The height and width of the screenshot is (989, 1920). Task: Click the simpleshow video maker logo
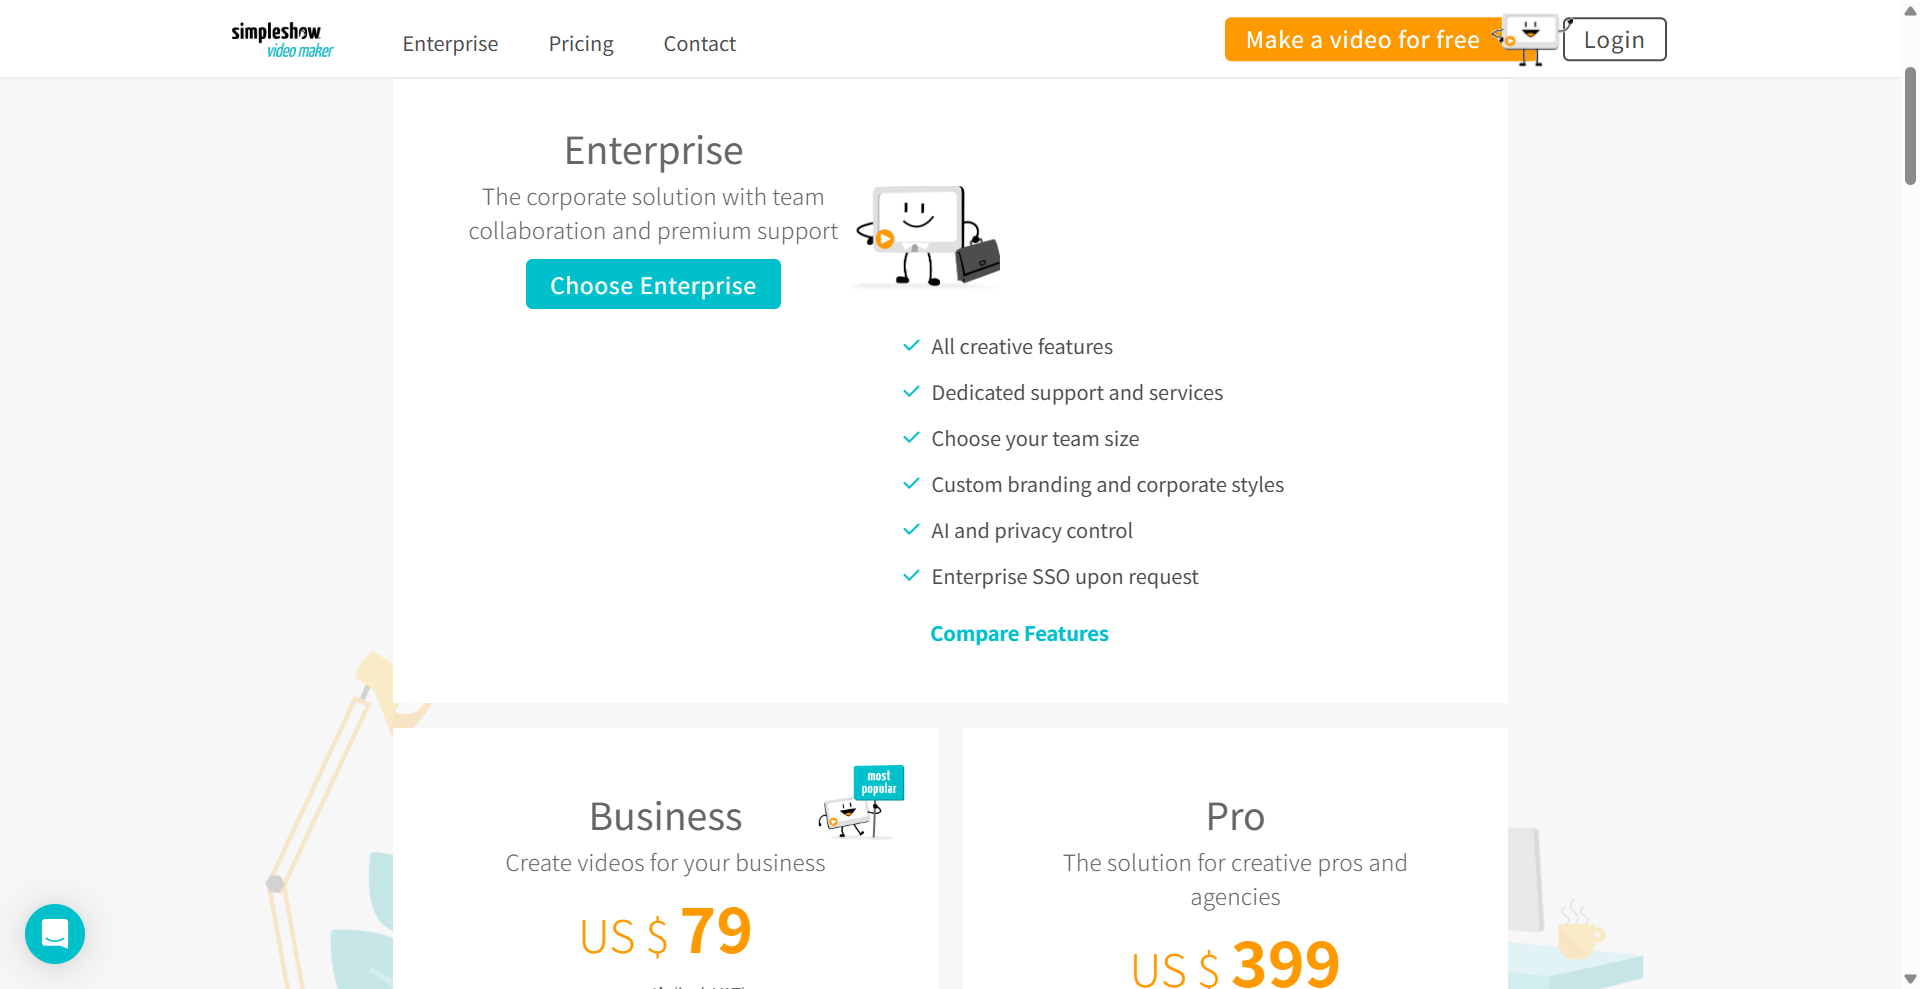[282, 38]
